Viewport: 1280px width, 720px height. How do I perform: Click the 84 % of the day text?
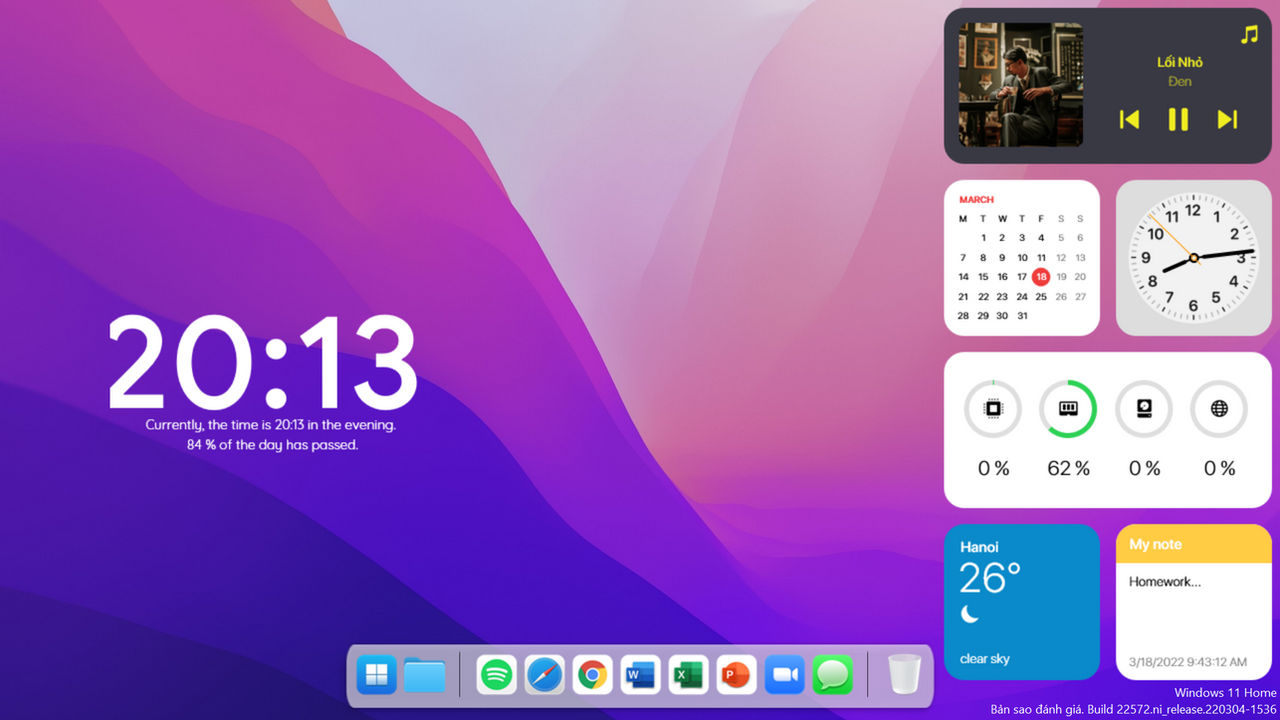(272, 445)
